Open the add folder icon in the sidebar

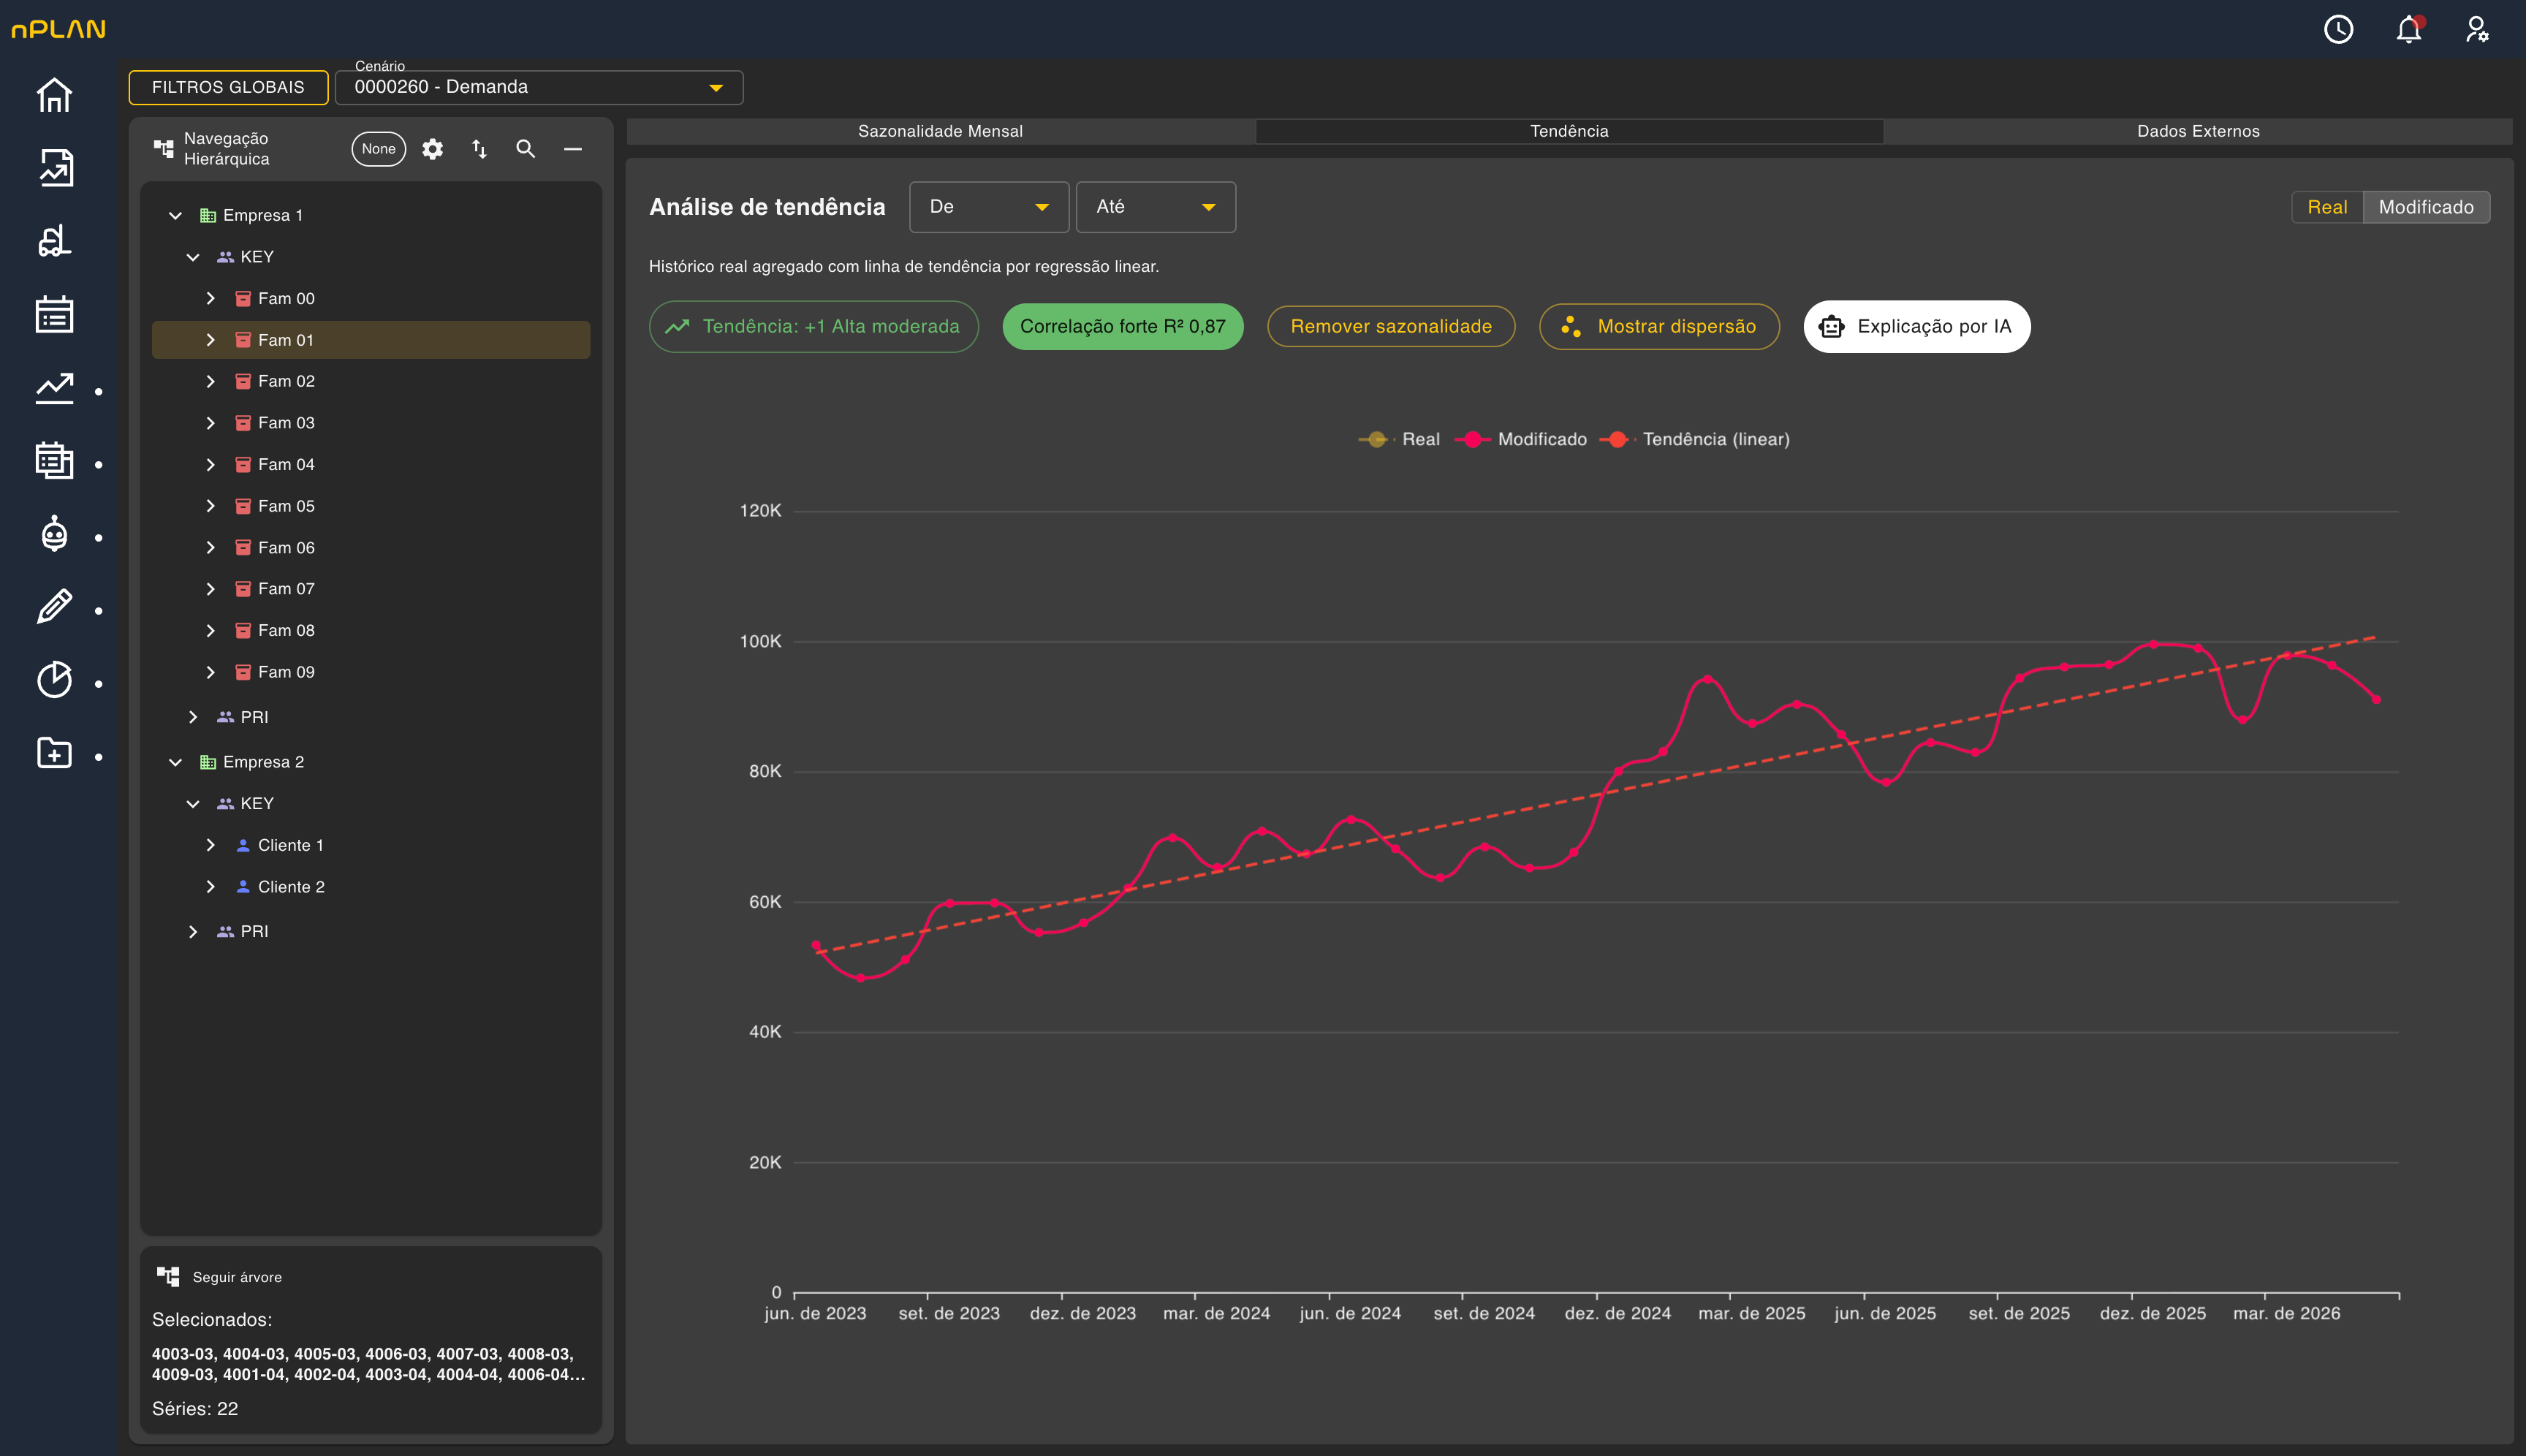[x=54, y=753]
